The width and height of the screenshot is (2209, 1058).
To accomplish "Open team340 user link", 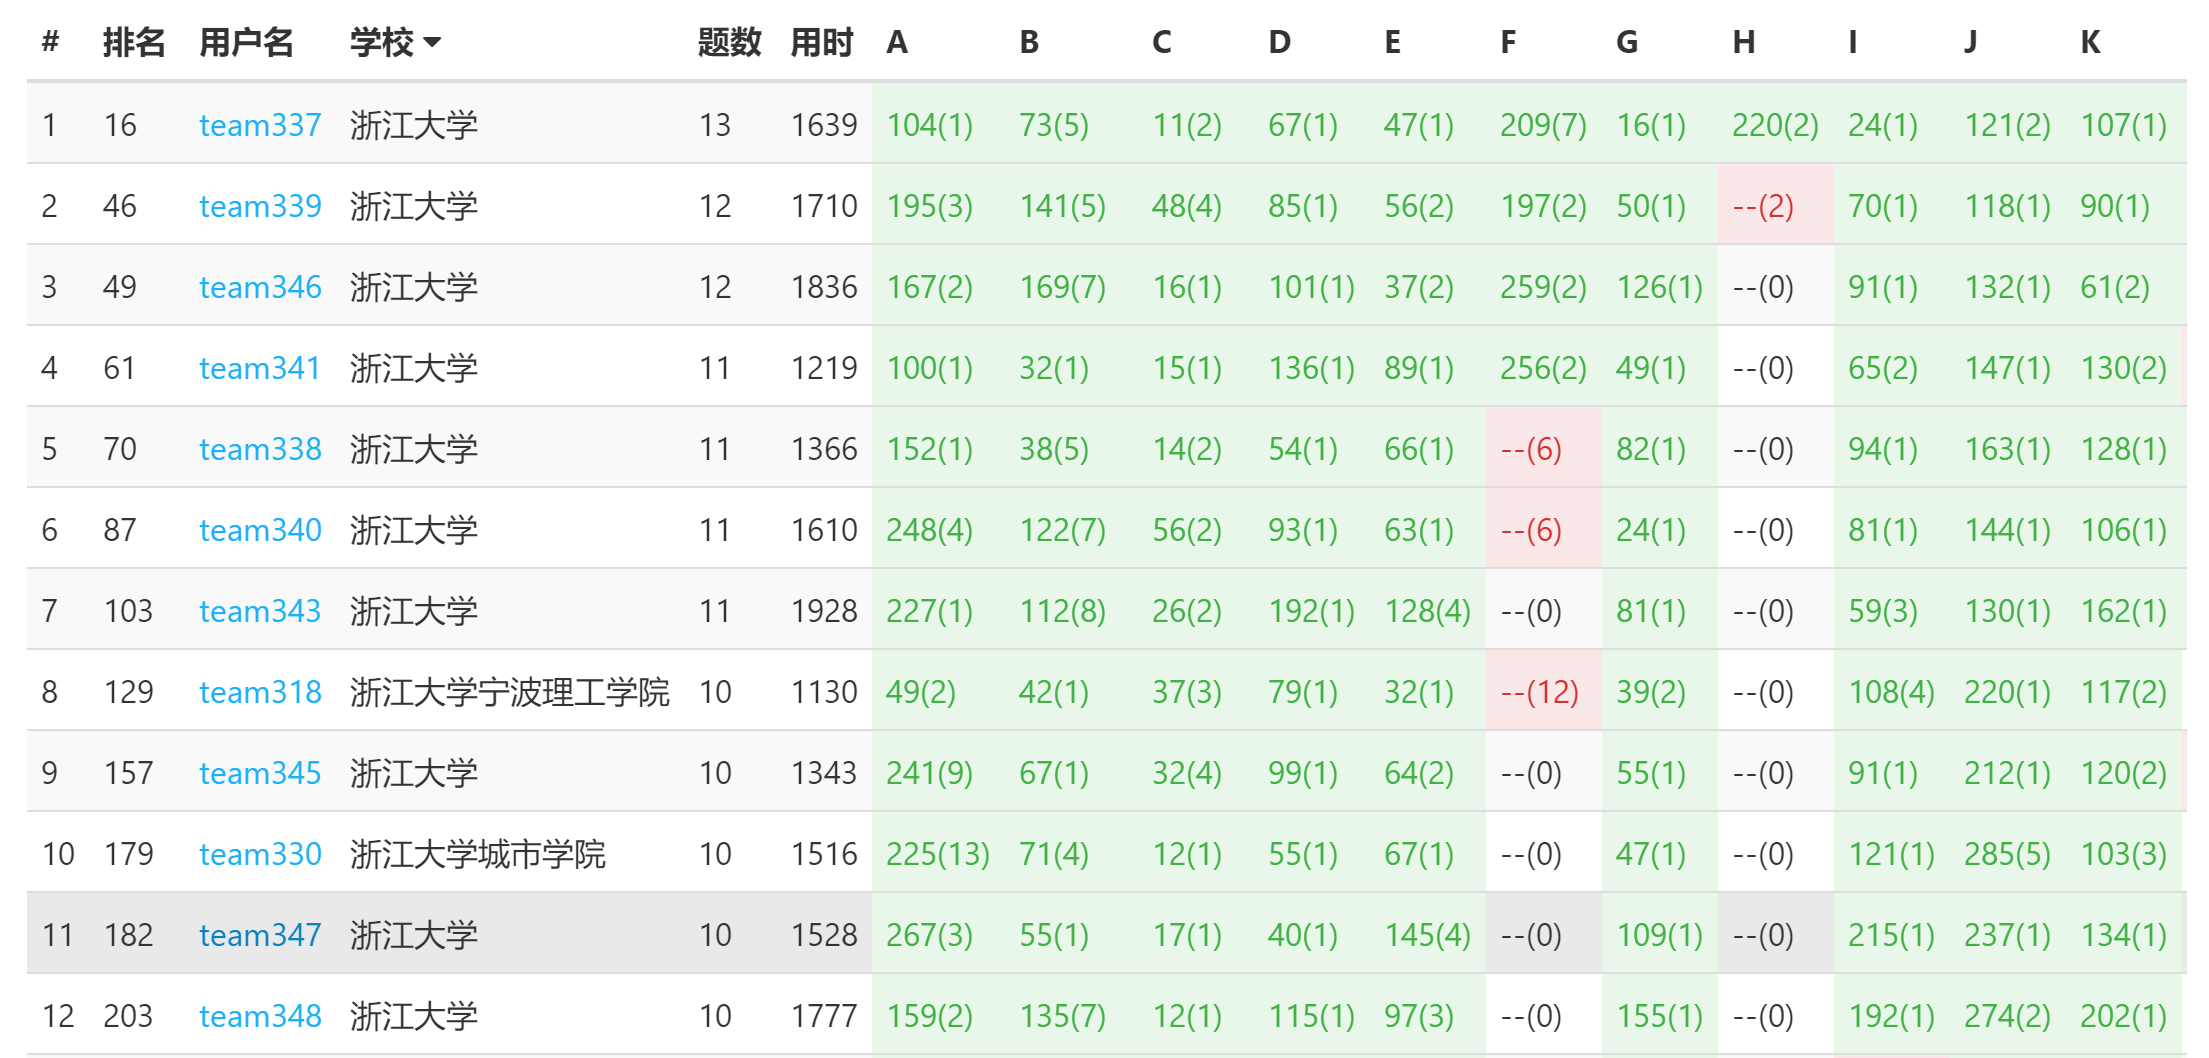I will pyautogui.click(x=260, y=530).
